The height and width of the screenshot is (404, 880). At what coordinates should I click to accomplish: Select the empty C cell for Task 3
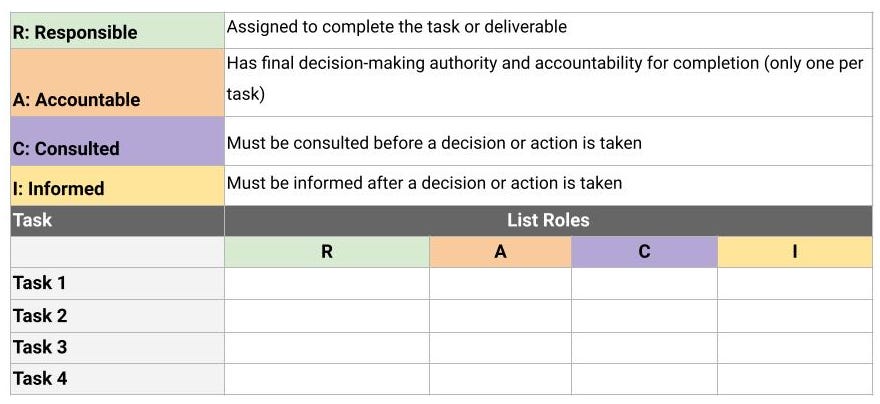point(644,348)
